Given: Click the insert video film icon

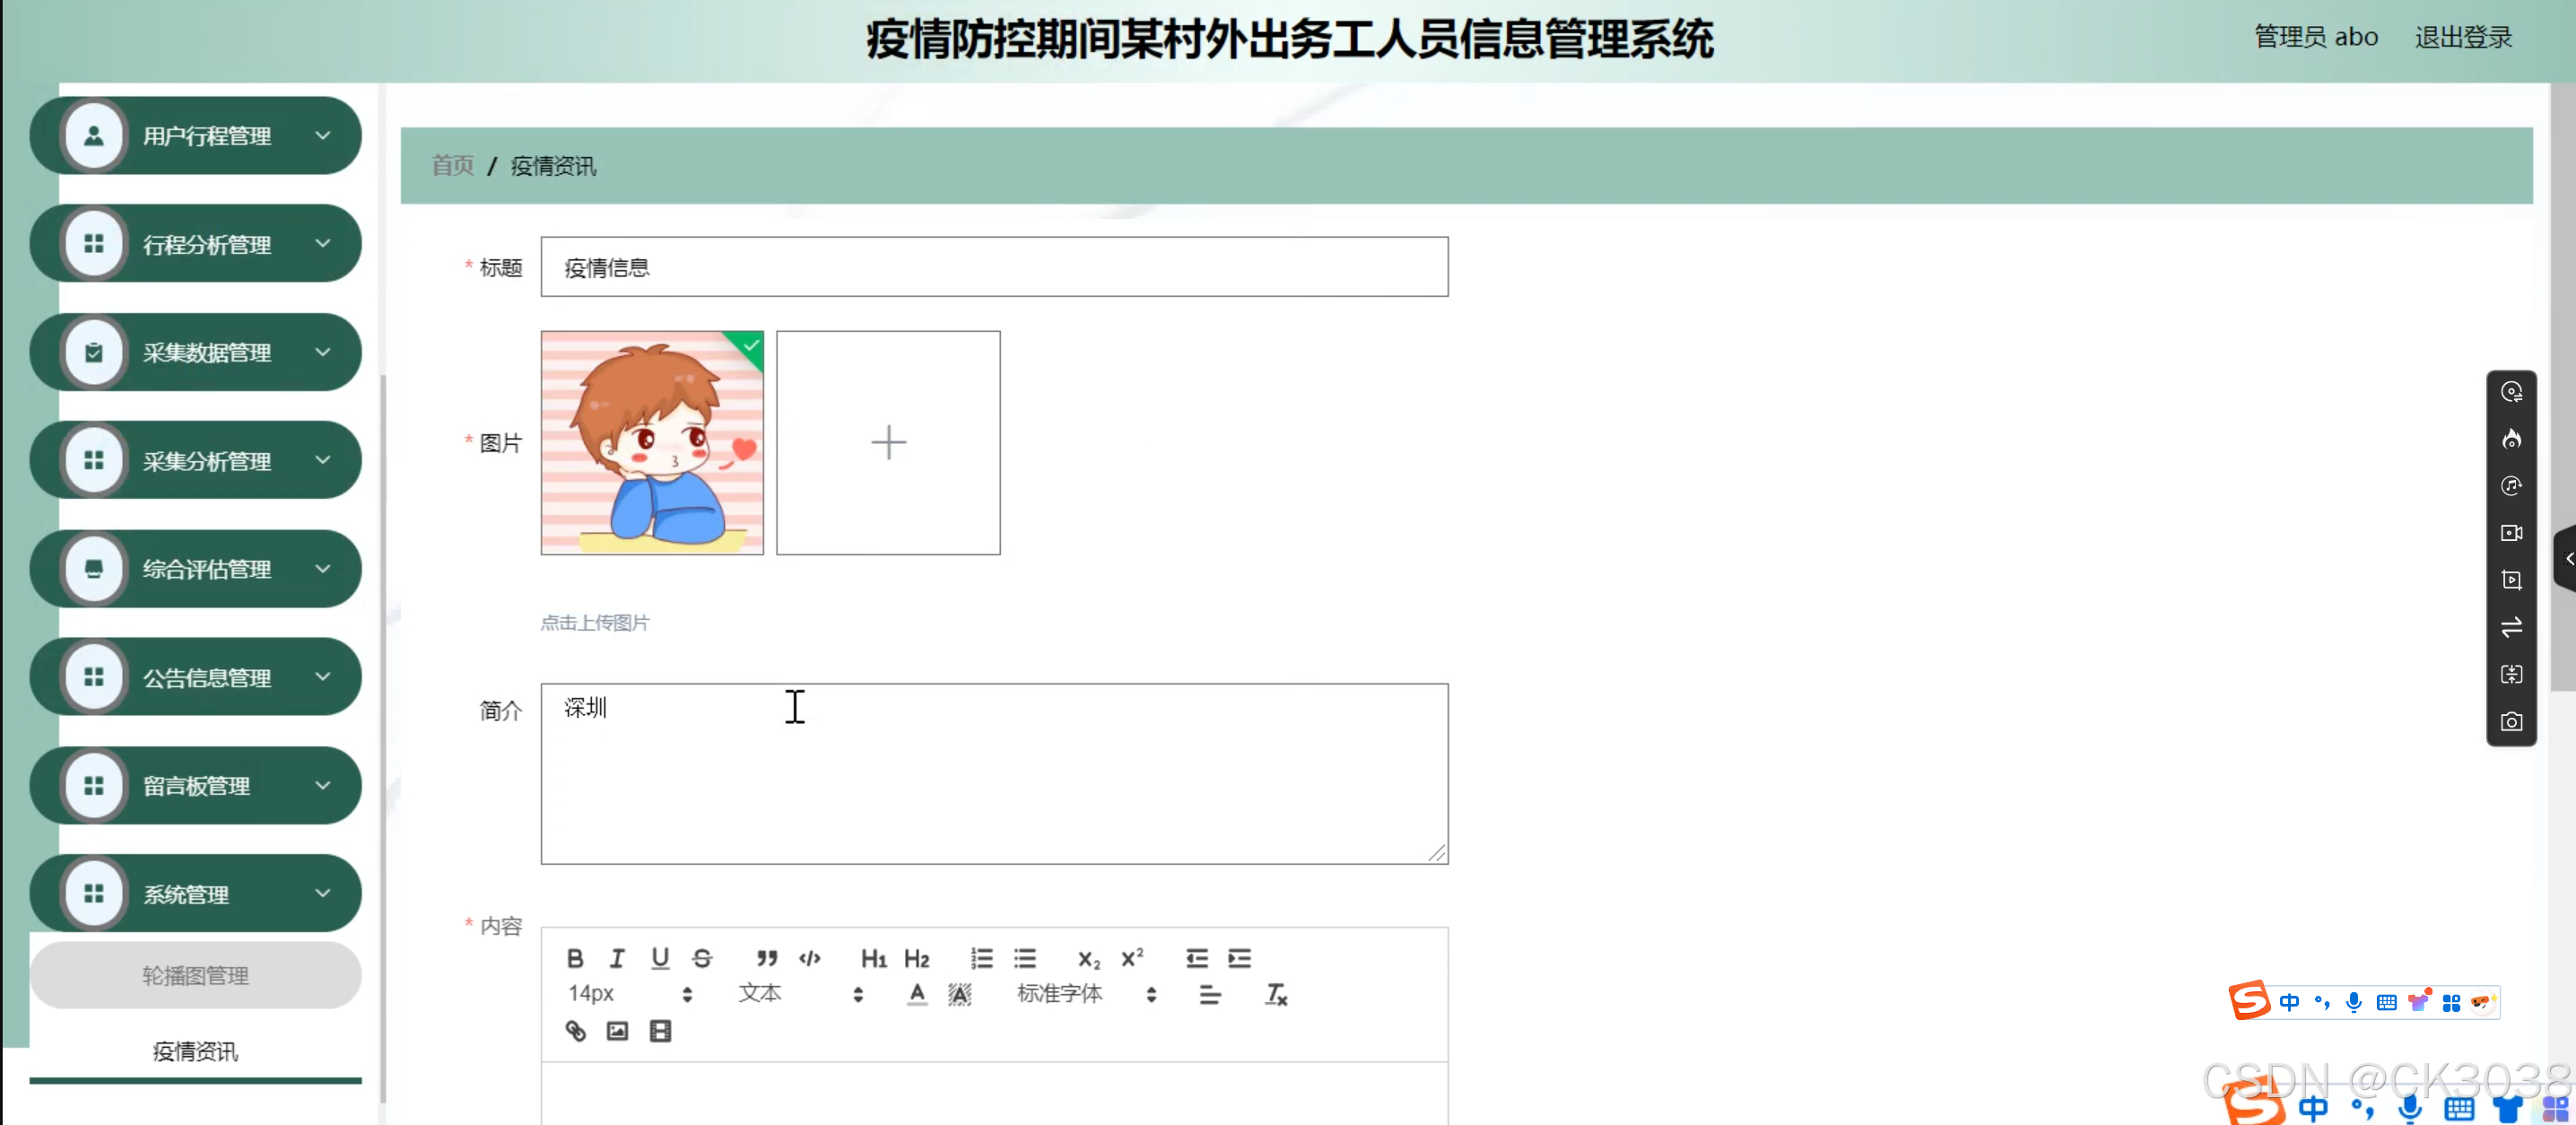Looking at the screenshot, I should (660, 1031).
